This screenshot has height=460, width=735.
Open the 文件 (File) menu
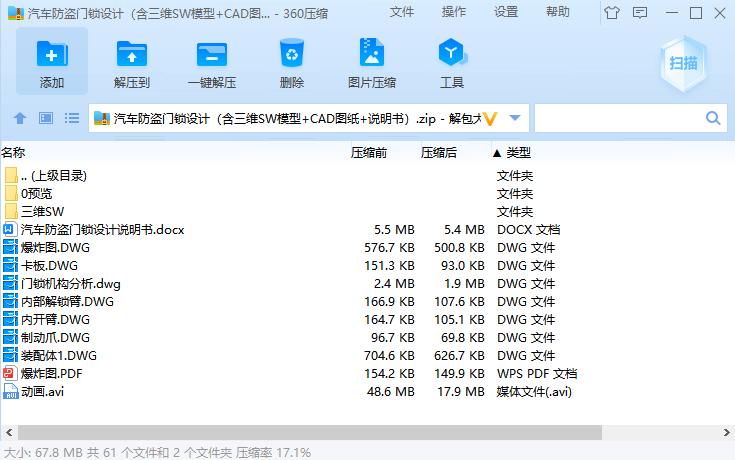(402, 12)
